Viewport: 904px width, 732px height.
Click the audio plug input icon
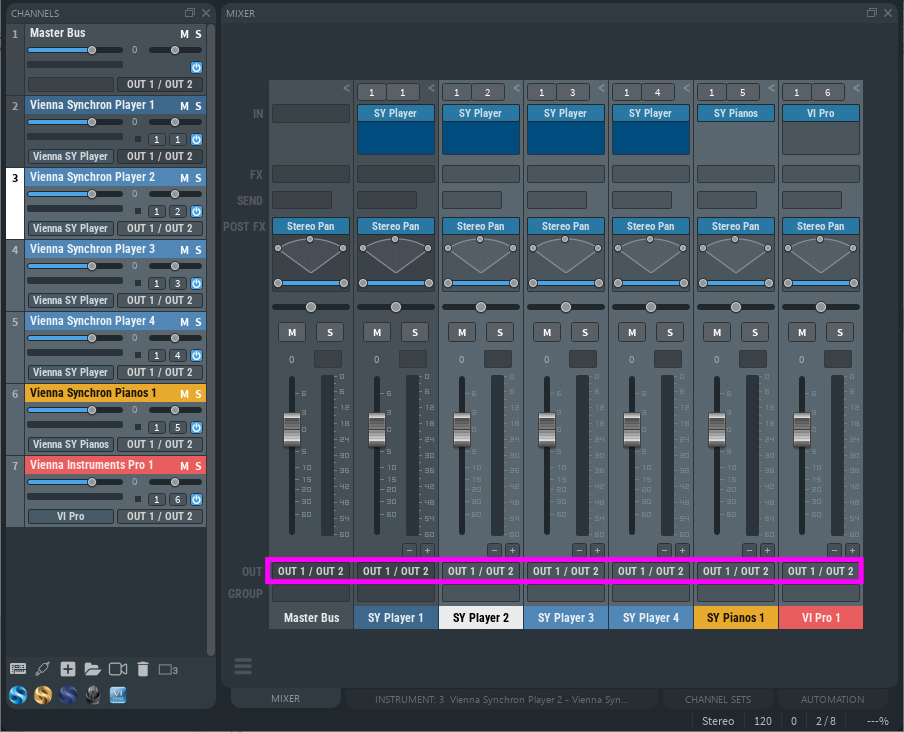click(x=43, y=669)
